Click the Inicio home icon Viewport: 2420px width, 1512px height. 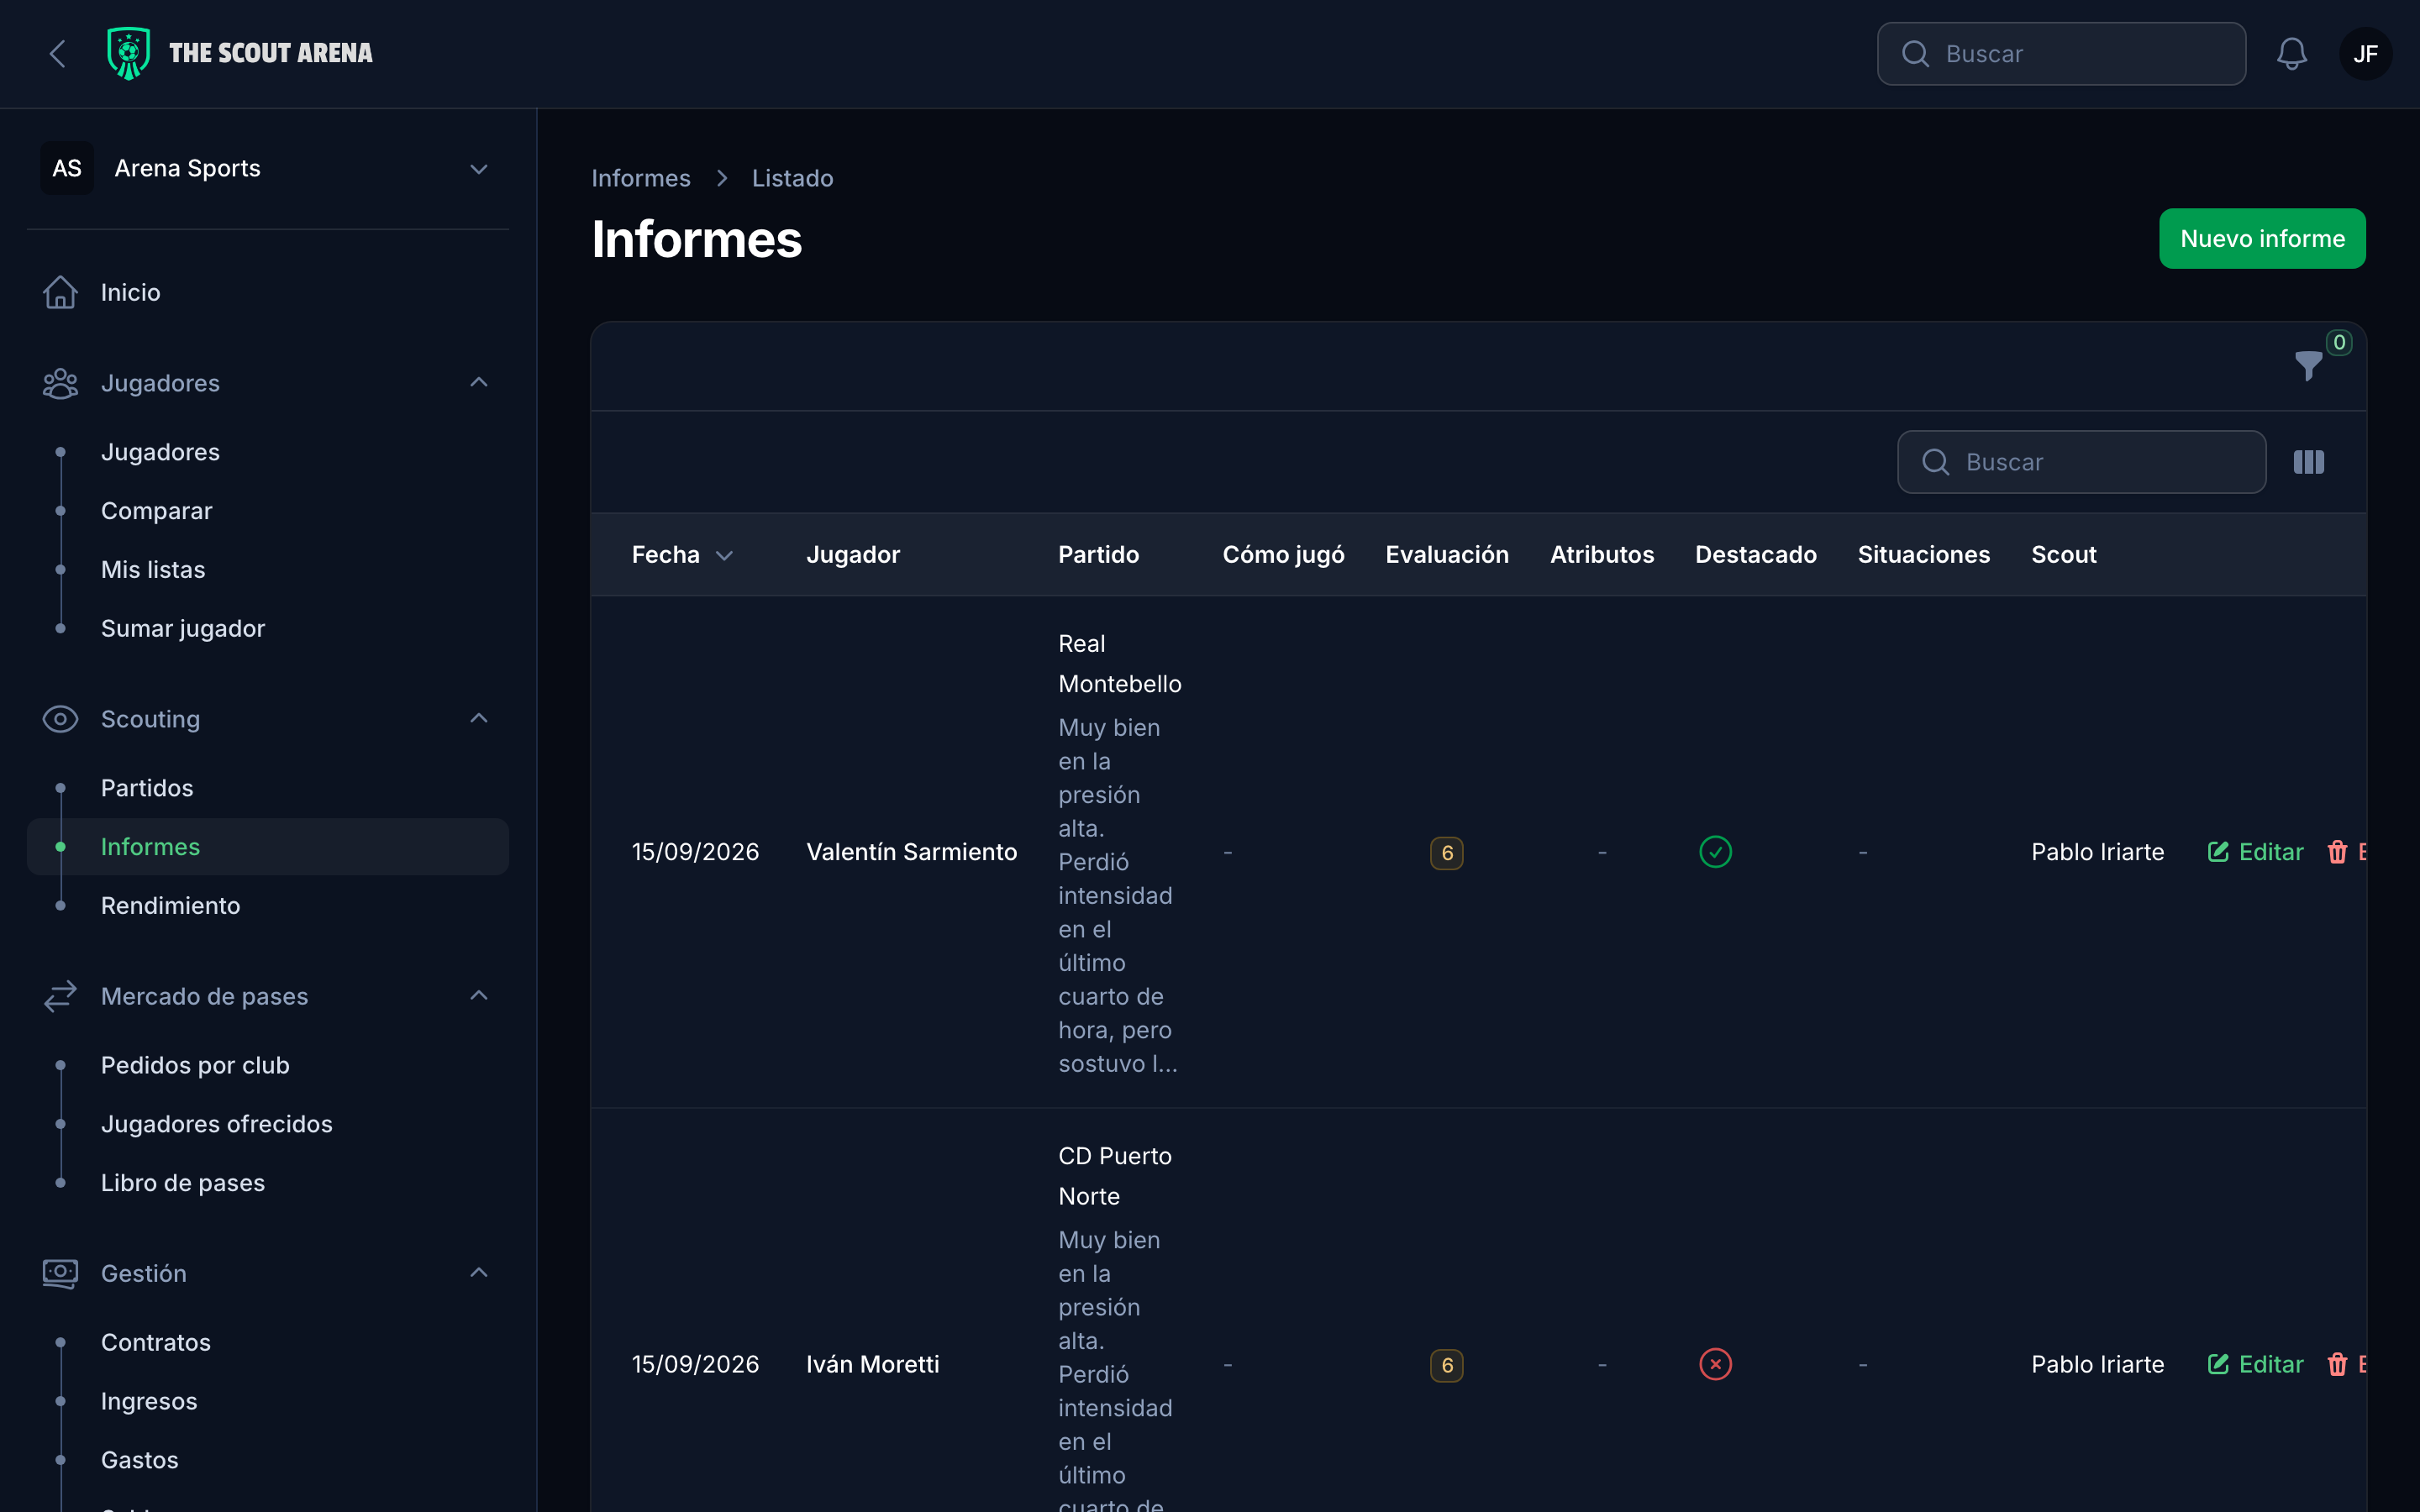click(60, 292)
